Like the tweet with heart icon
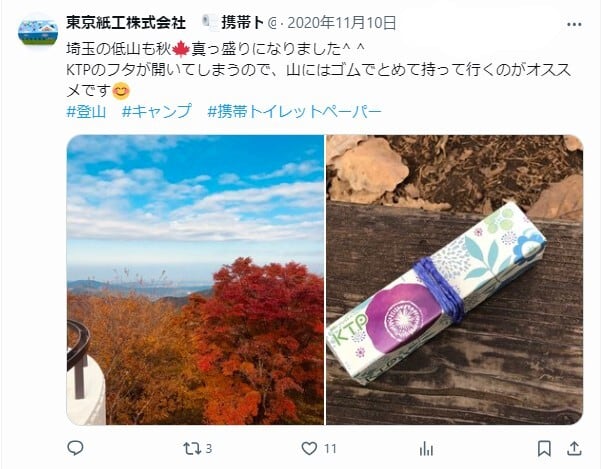602x469 pixels. pyautogui.click(x=309, y=448)
